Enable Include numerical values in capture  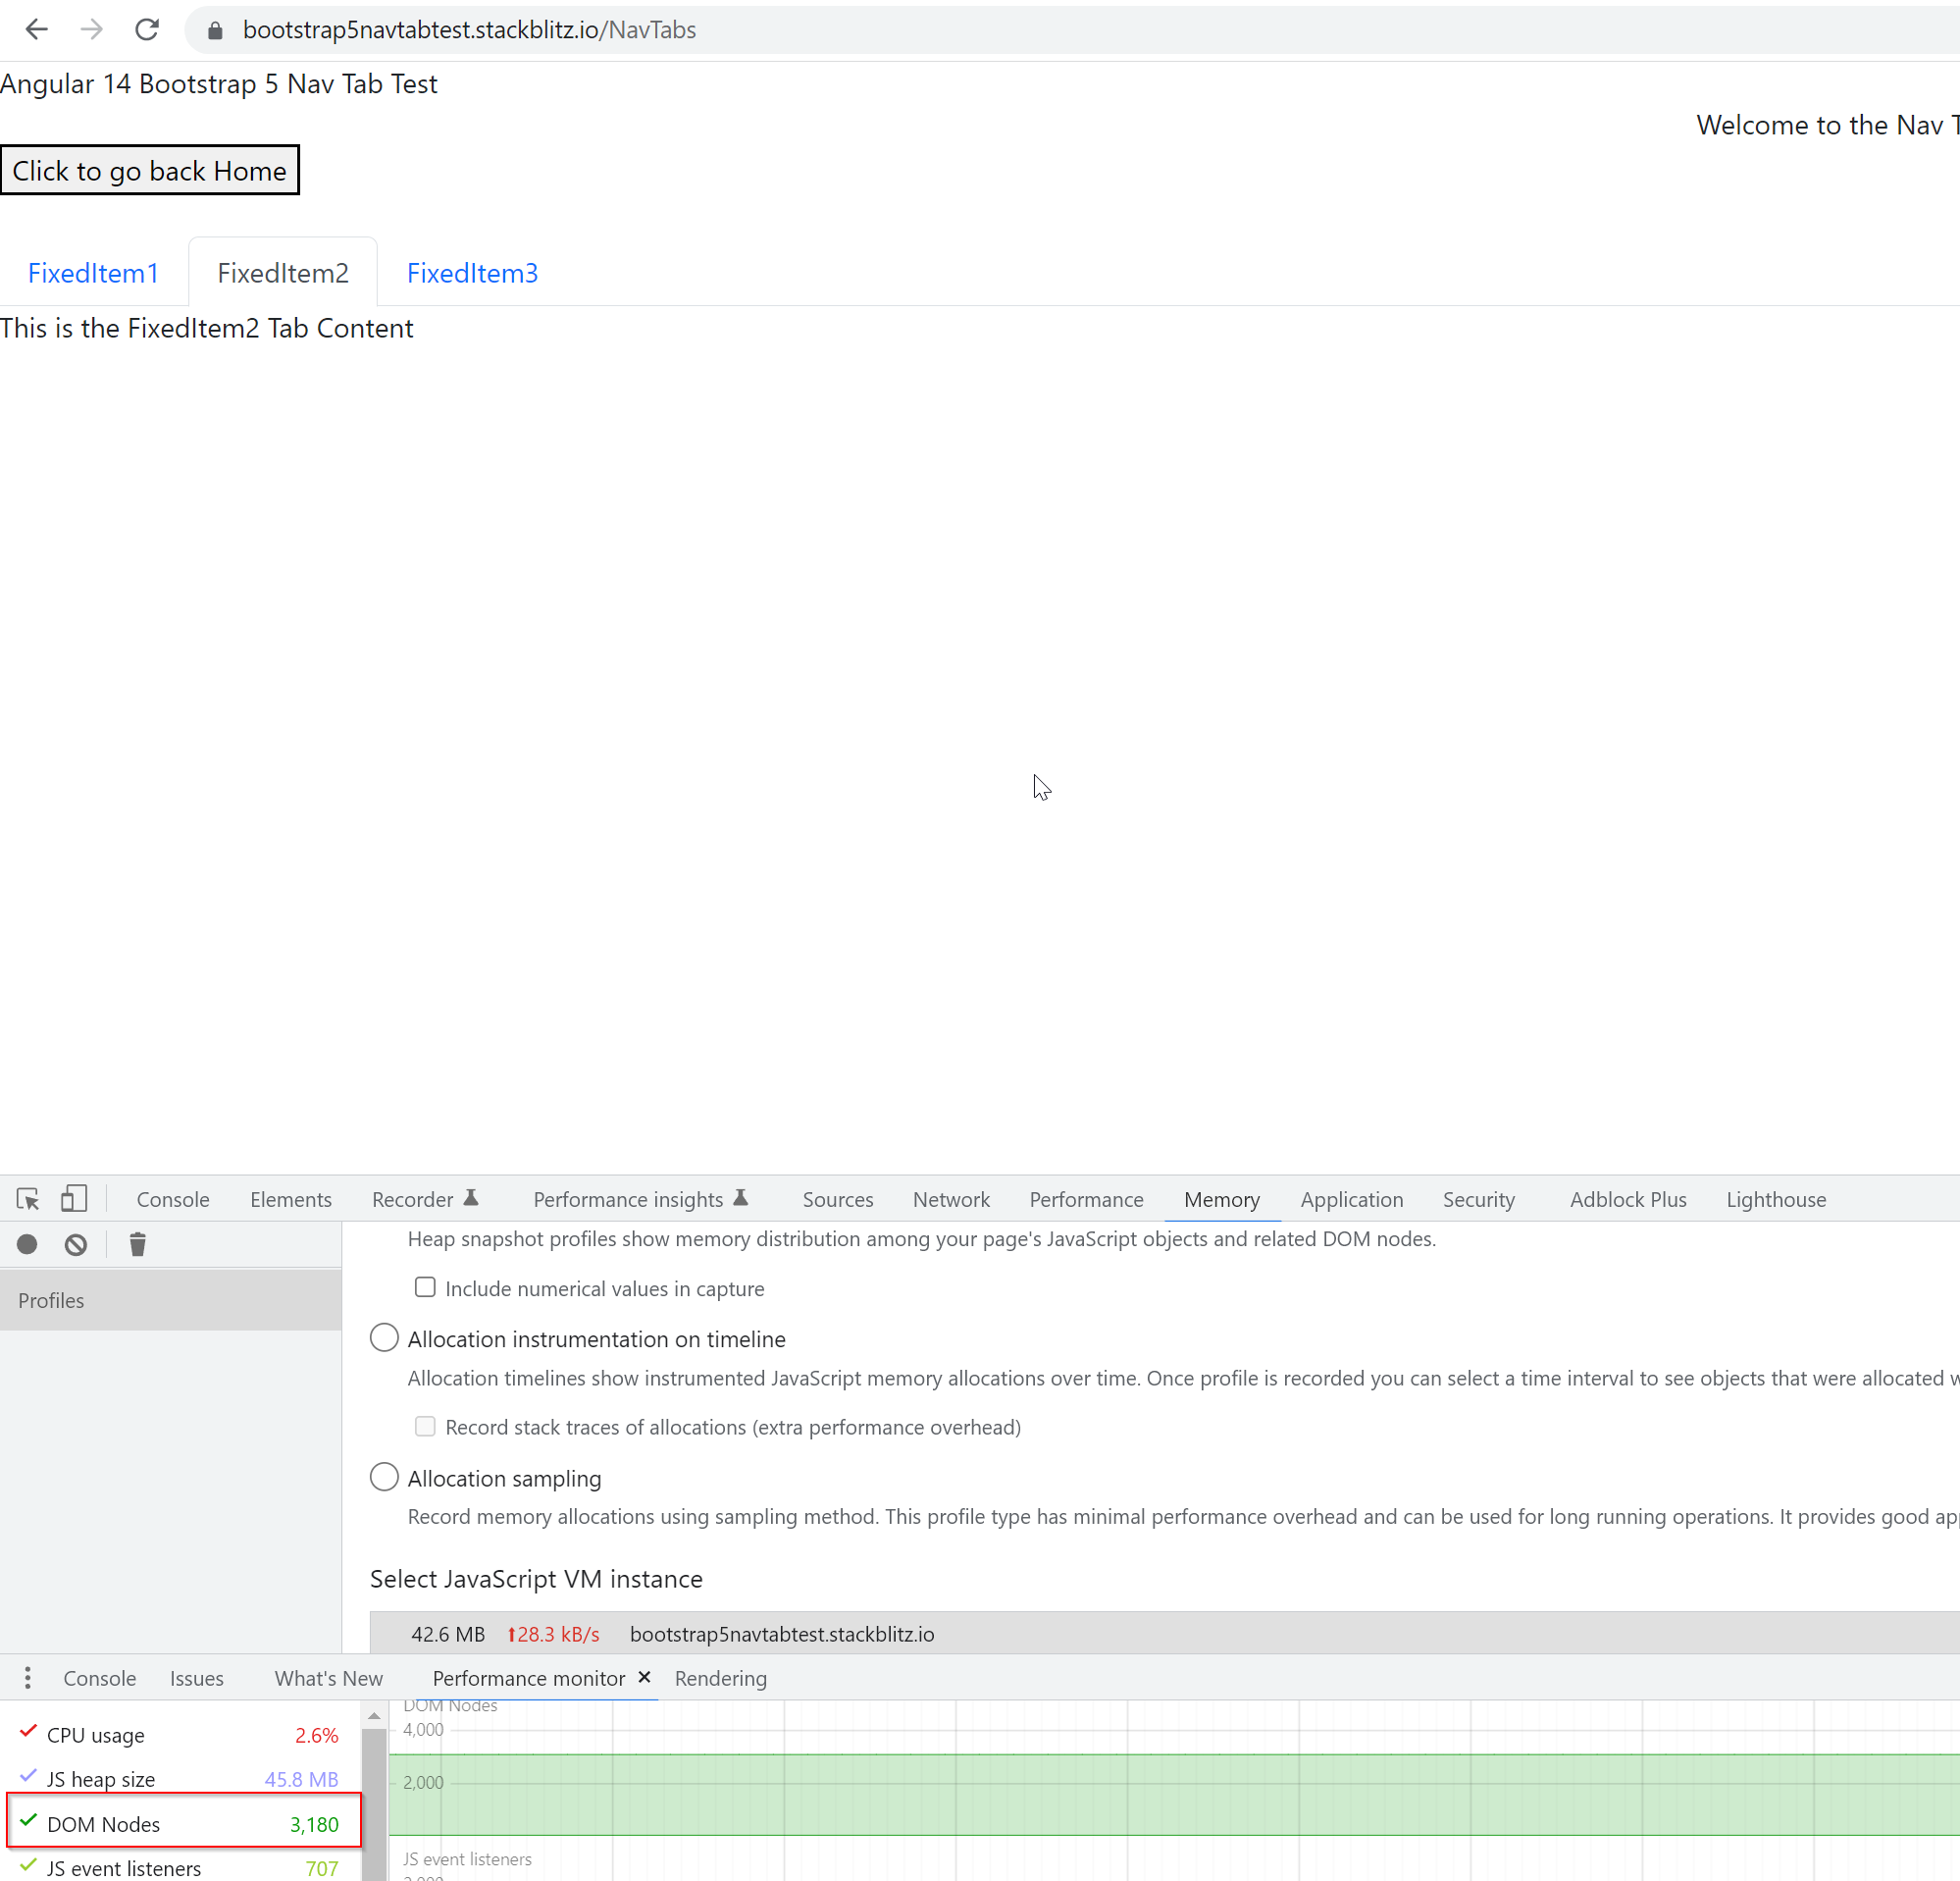tap(425, 1287)
